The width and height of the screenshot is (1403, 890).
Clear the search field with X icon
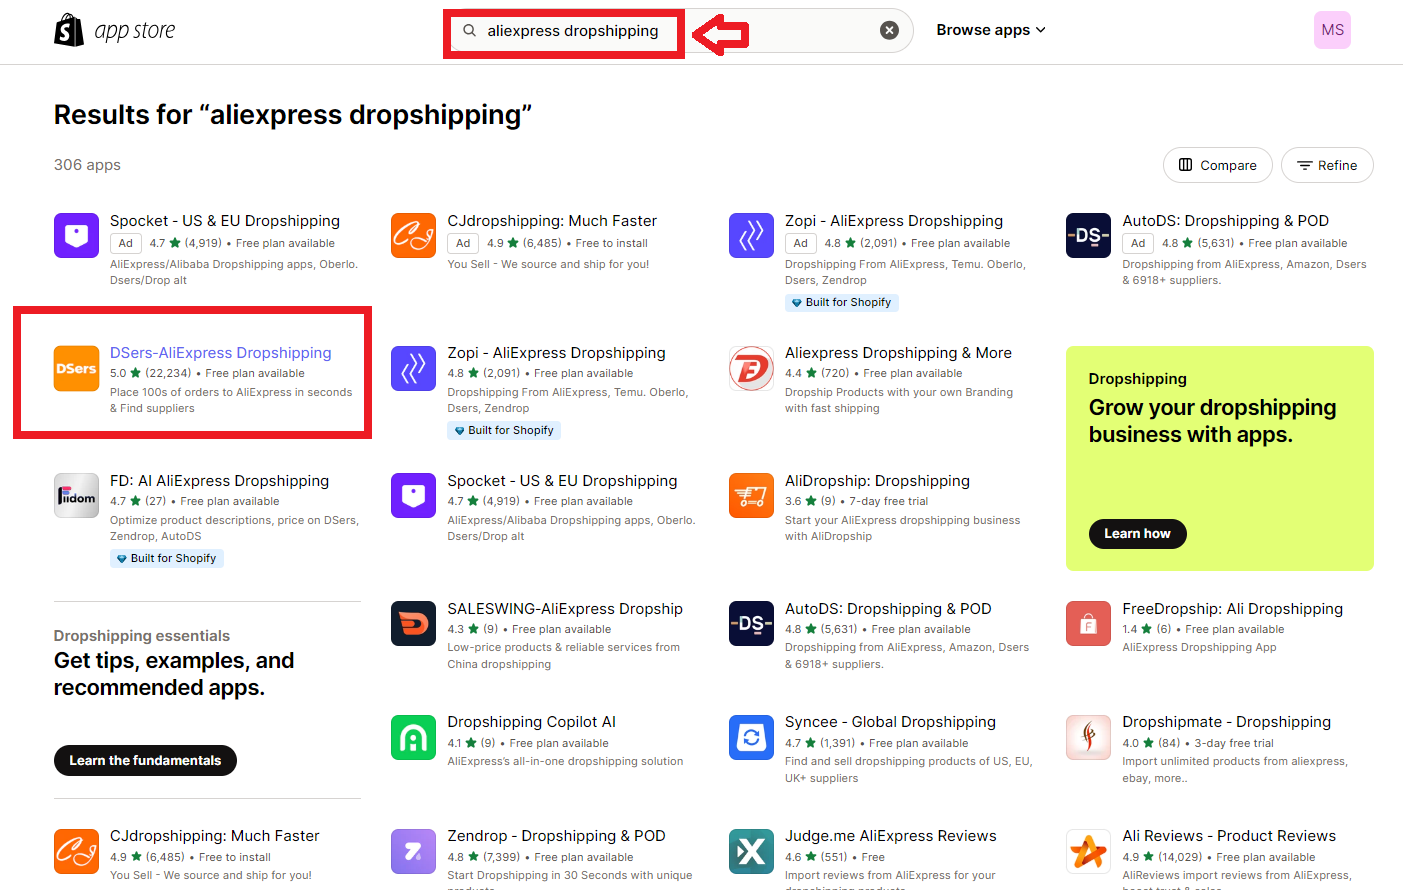click(889, 30)
